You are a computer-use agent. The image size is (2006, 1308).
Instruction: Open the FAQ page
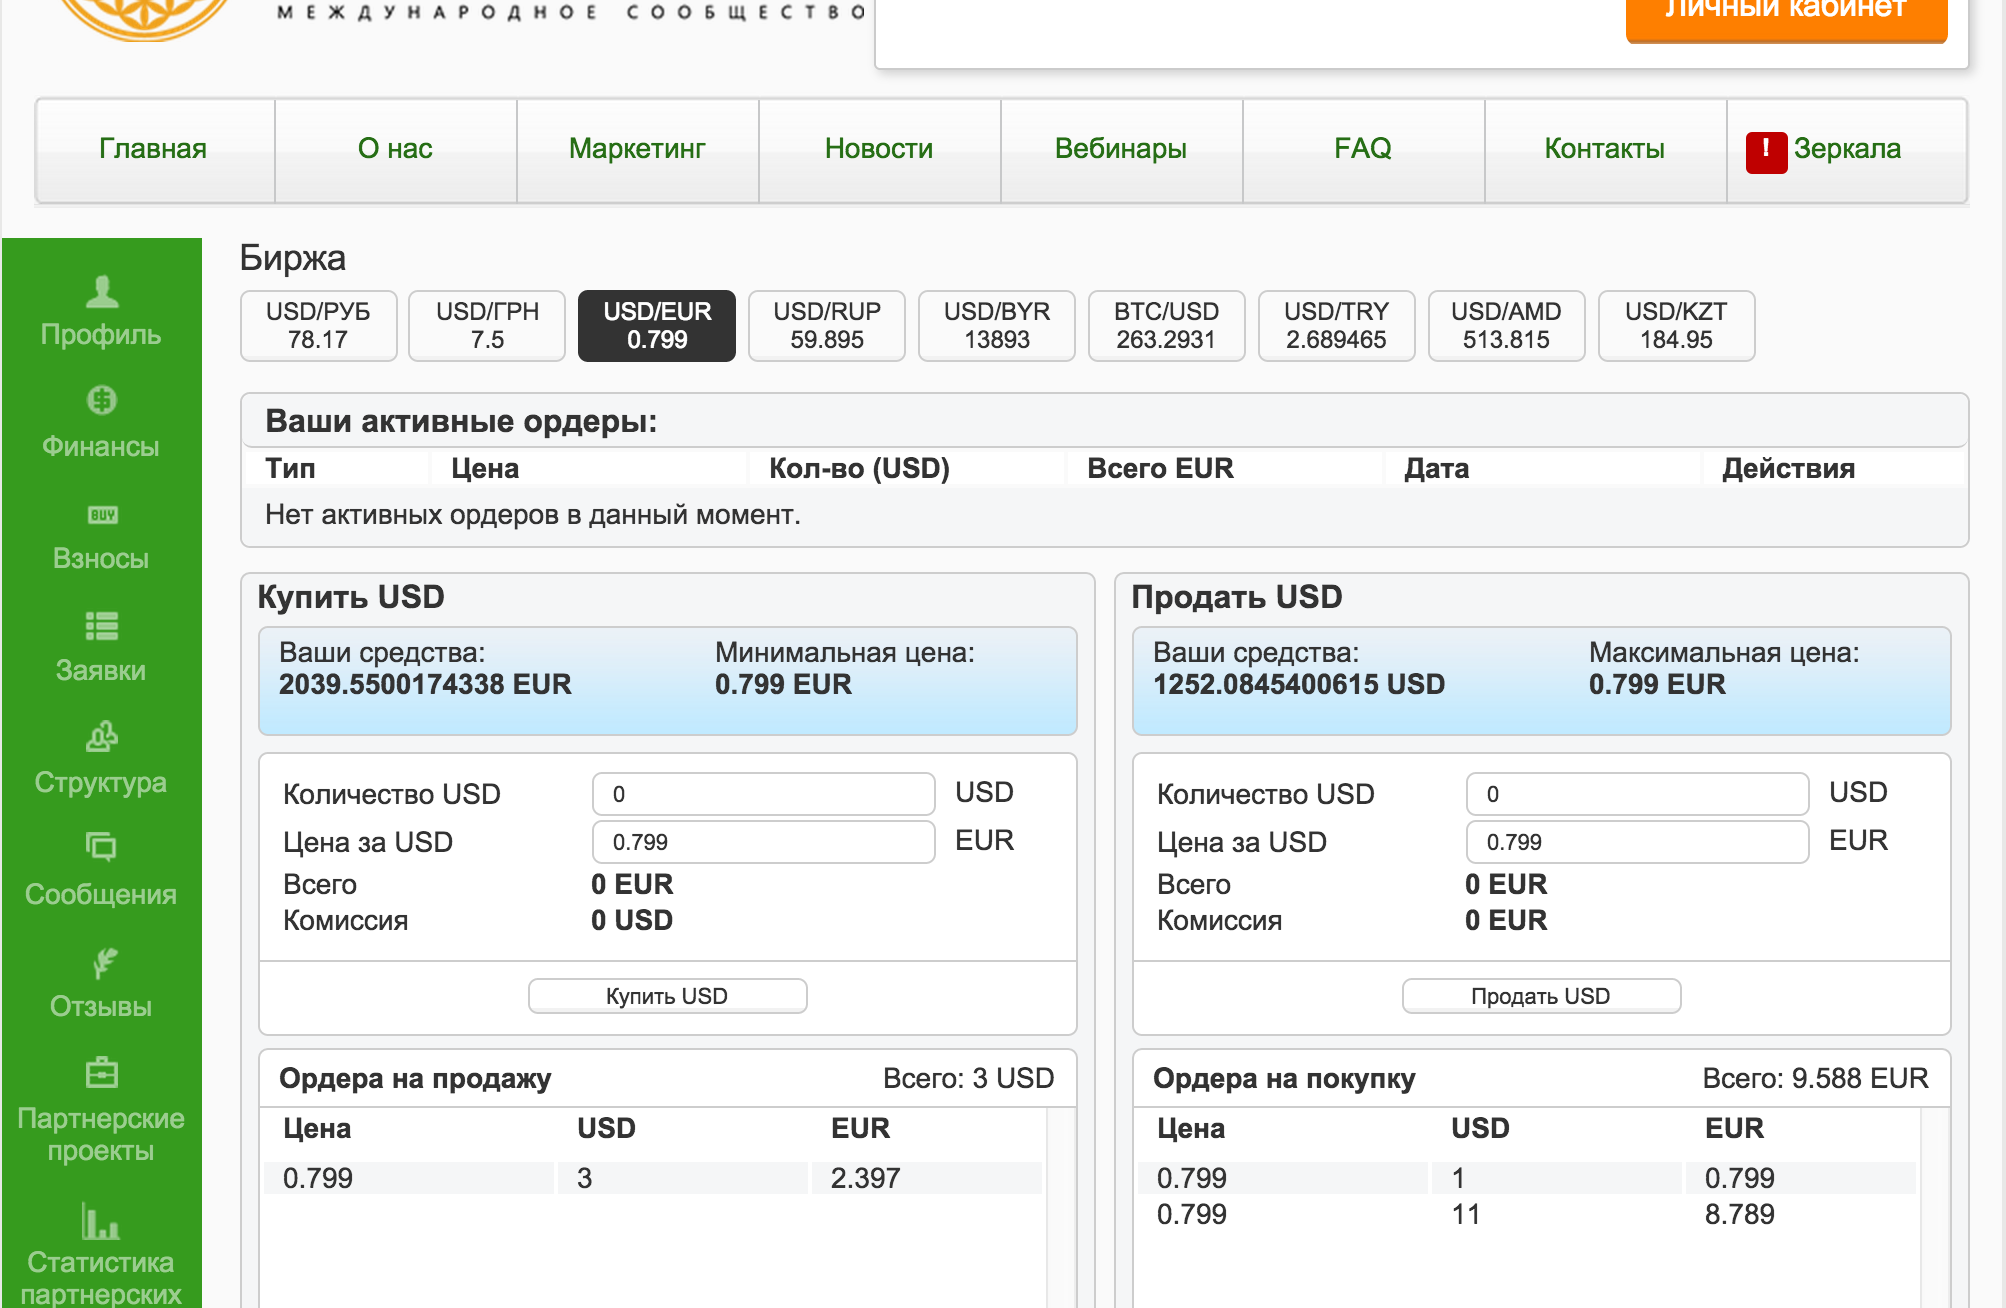click(x=1363, y=149)
